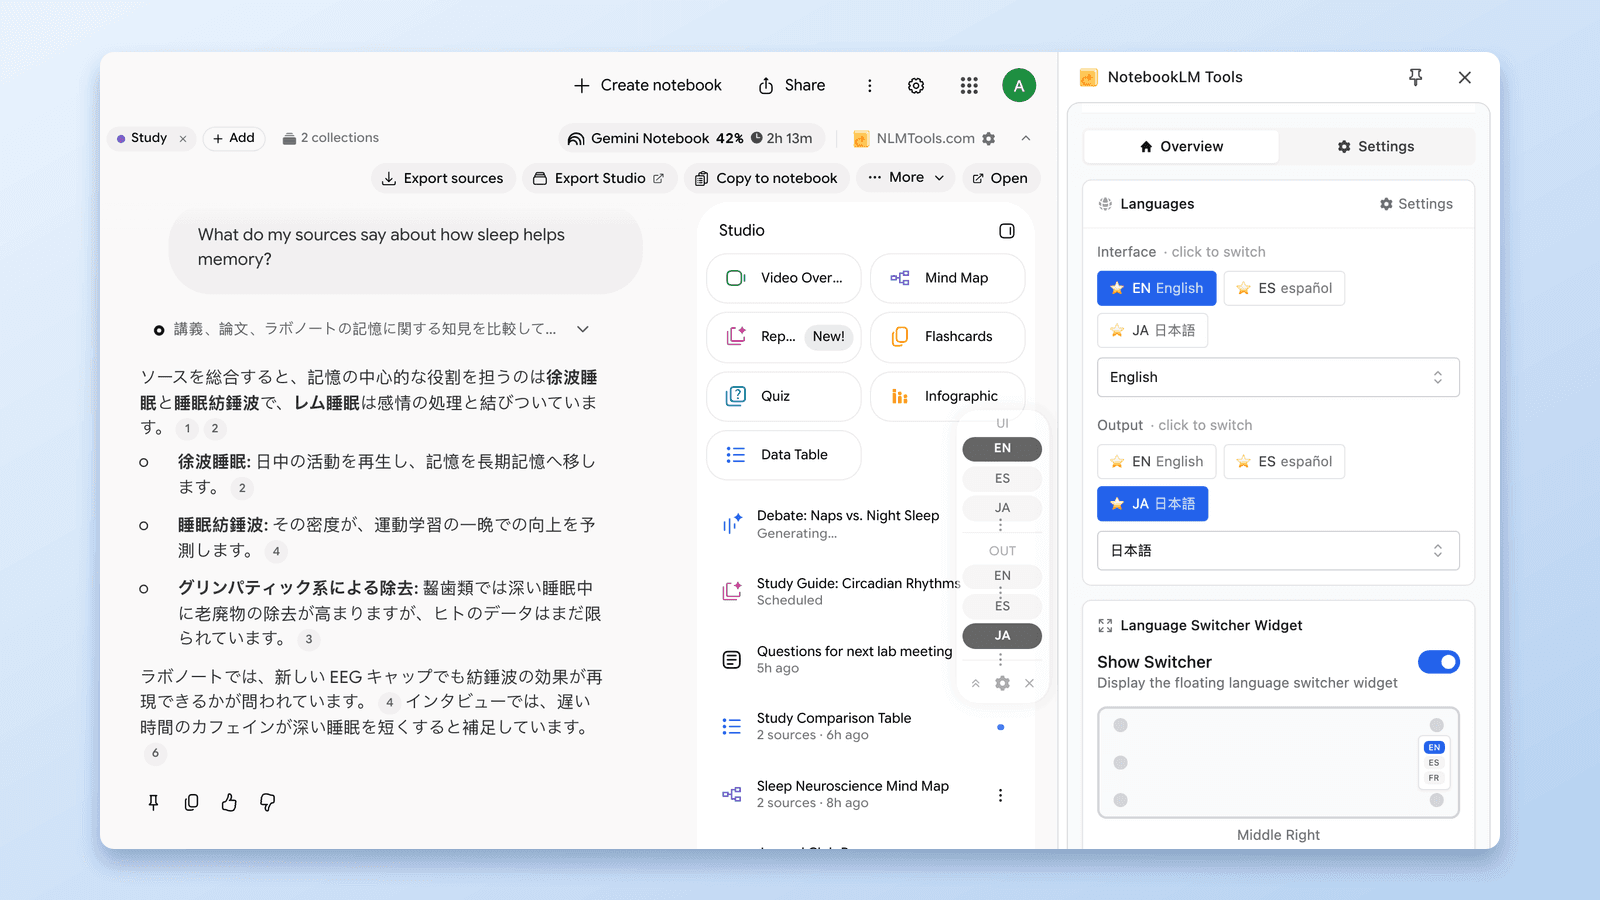
Task: Open the 日本語 output language dropdown
Action: (x=1278, y=551)
